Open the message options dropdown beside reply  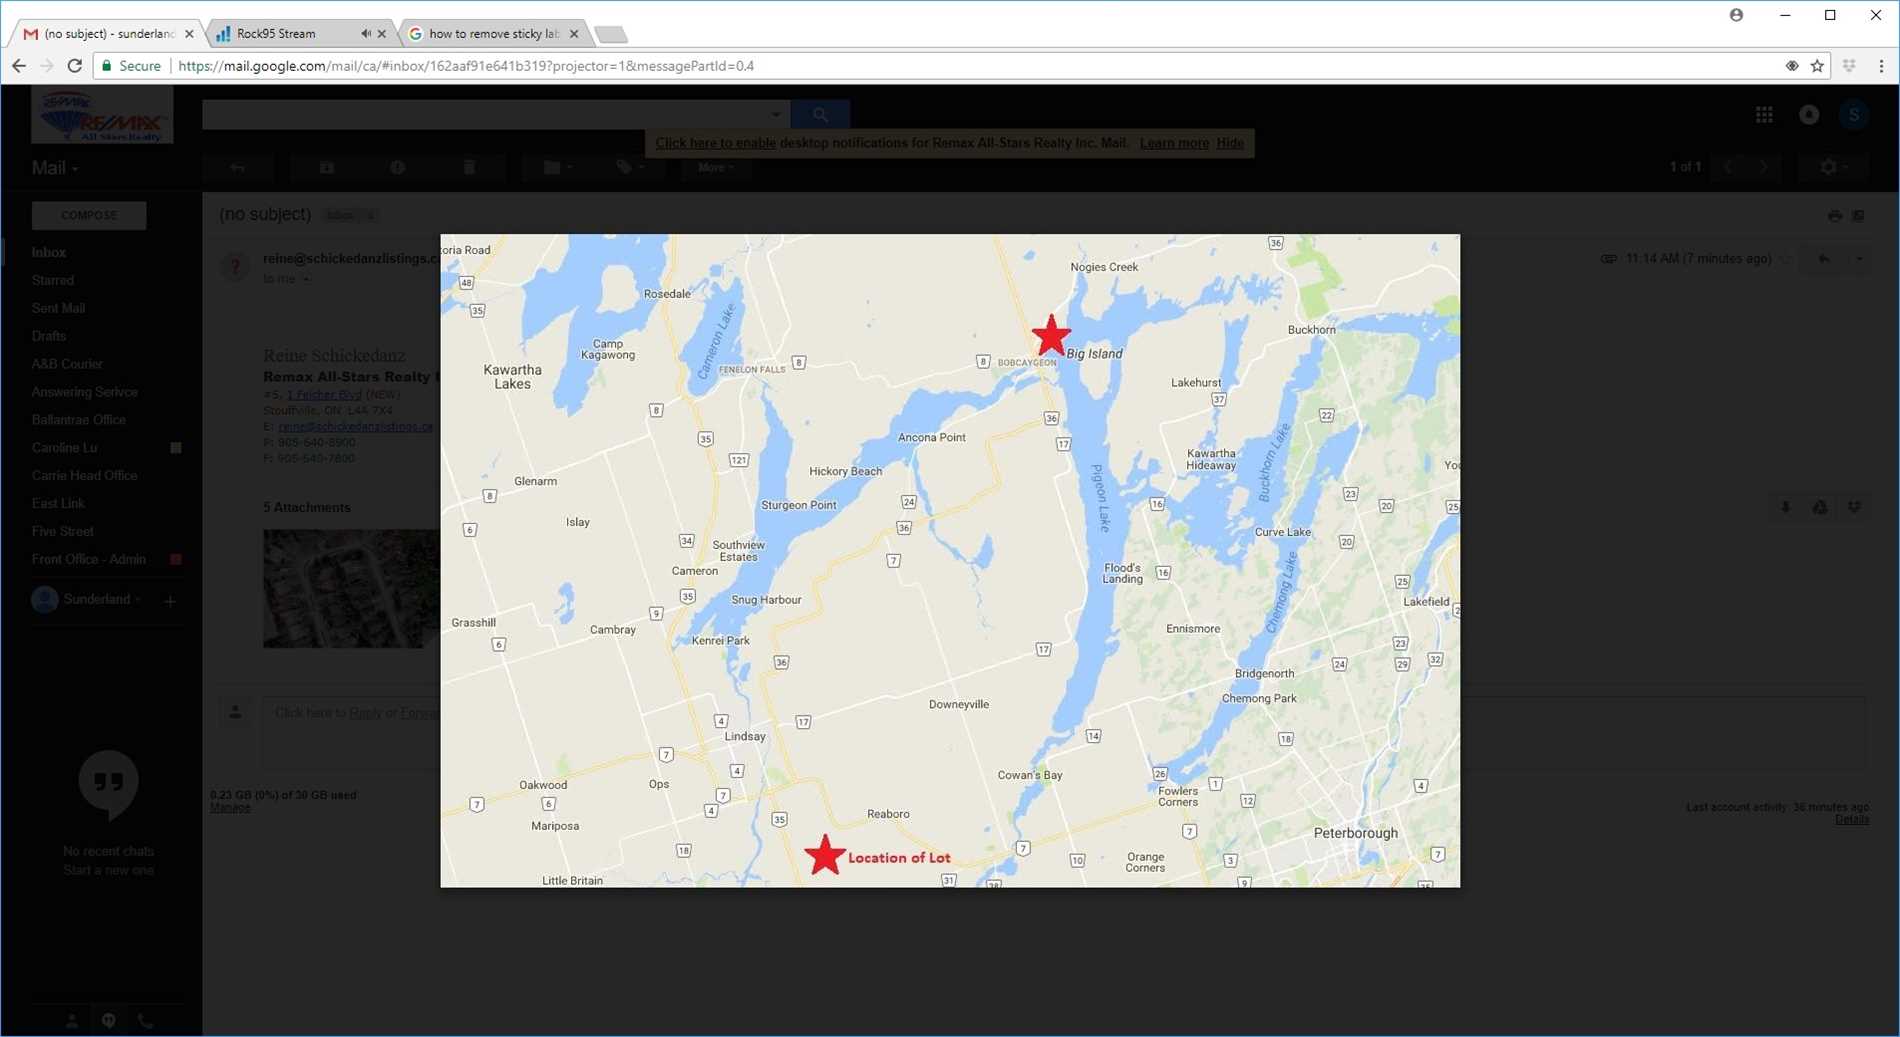(x=1859, y=259)
